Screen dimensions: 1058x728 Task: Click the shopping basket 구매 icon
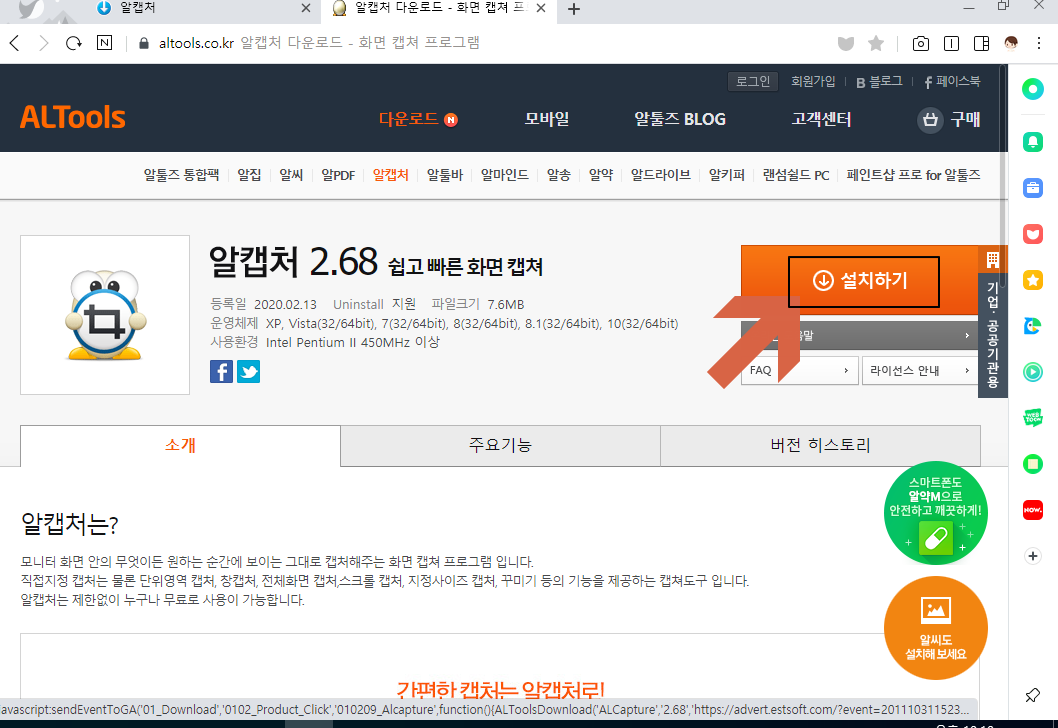coord(930,120)
